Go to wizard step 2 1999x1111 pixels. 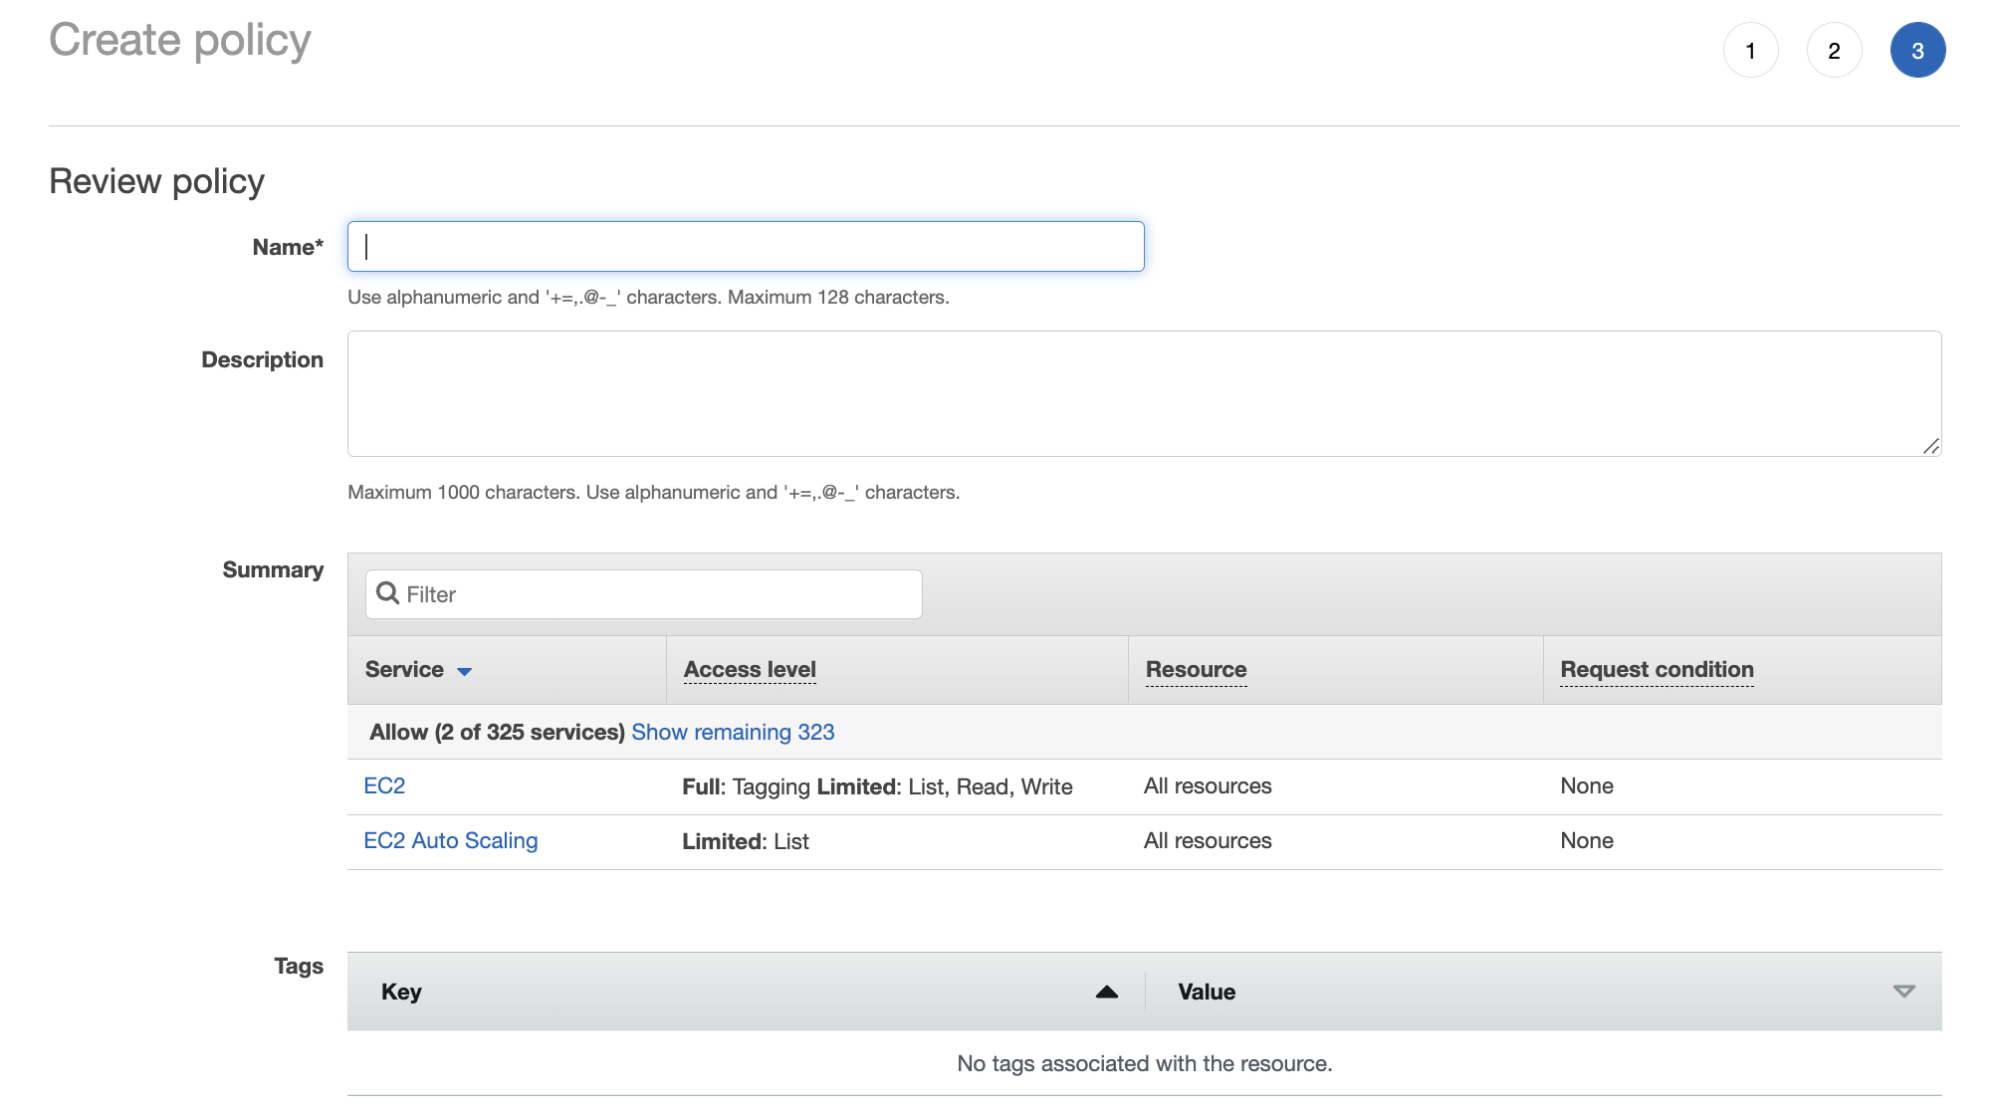click(x=1833, y=50)
